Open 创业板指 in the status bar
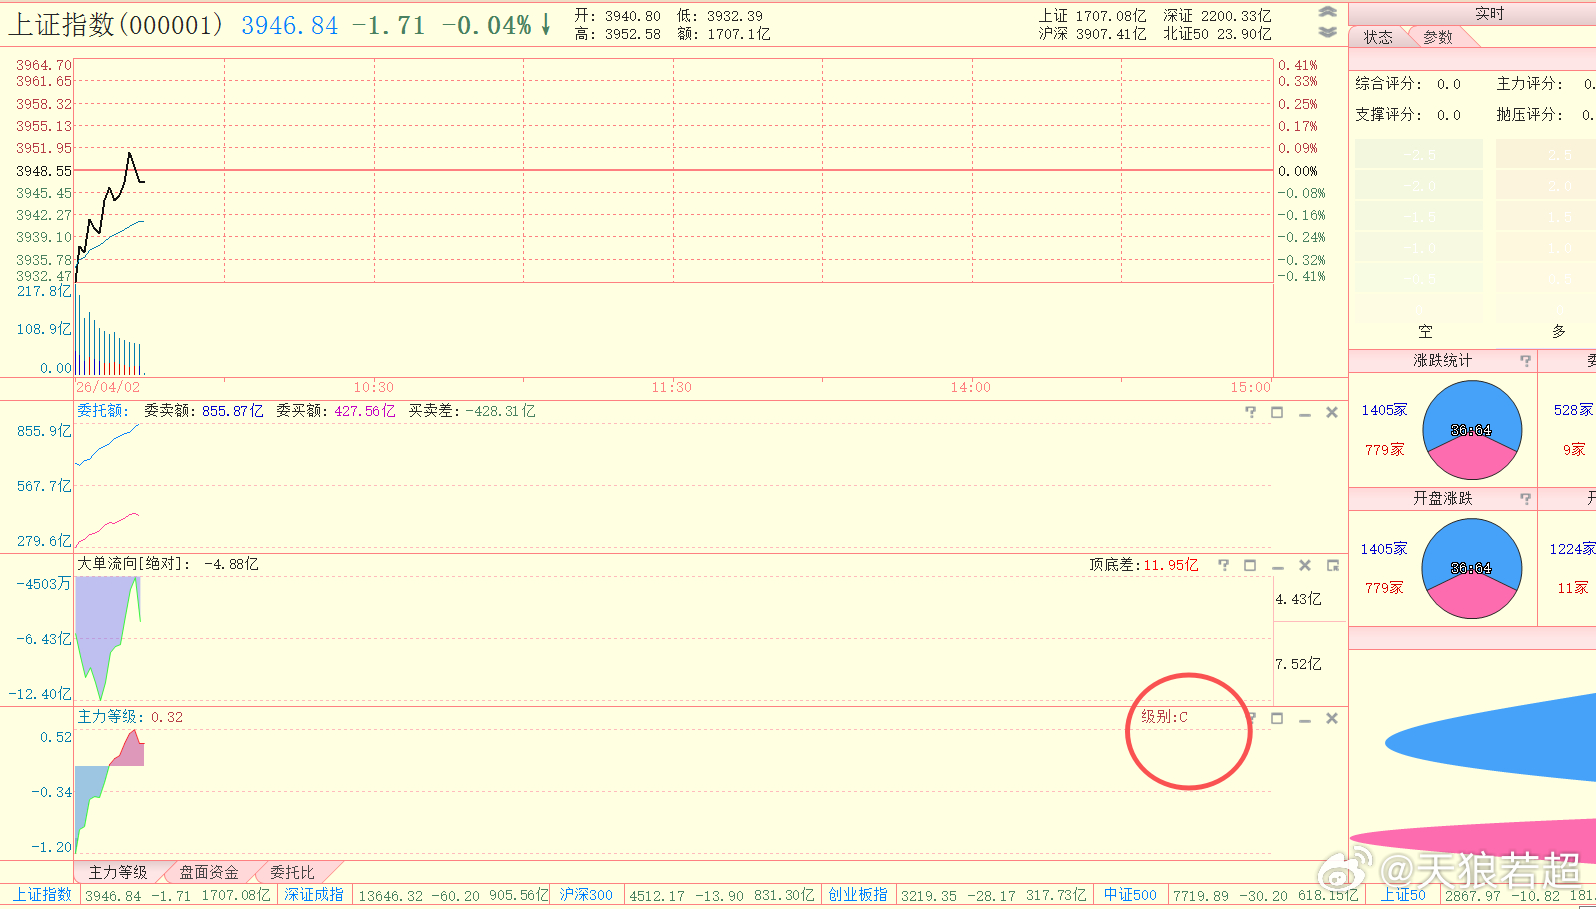This screenshot has height=909, width=1596. pyautogui.click(x=858, y=895)
